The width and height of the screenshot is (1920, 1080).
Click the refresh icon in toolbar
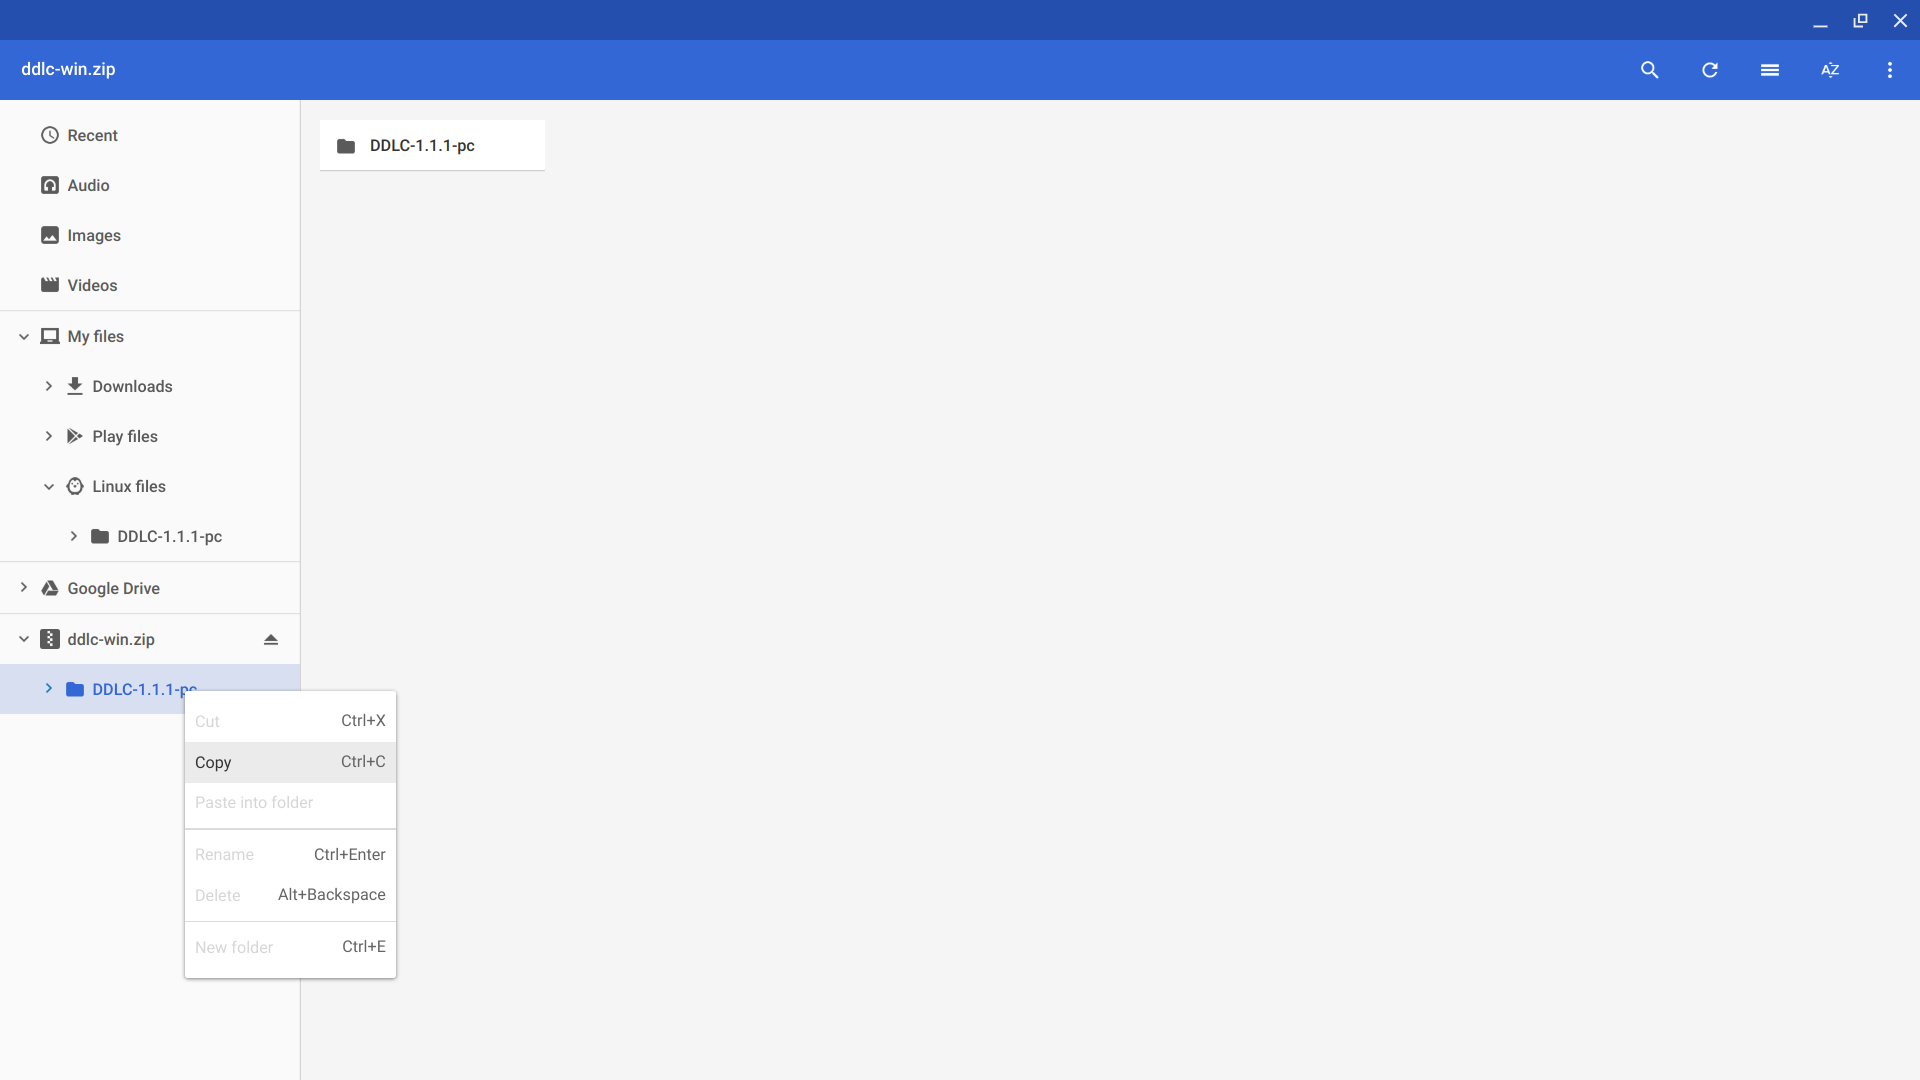pos(1709,70)
